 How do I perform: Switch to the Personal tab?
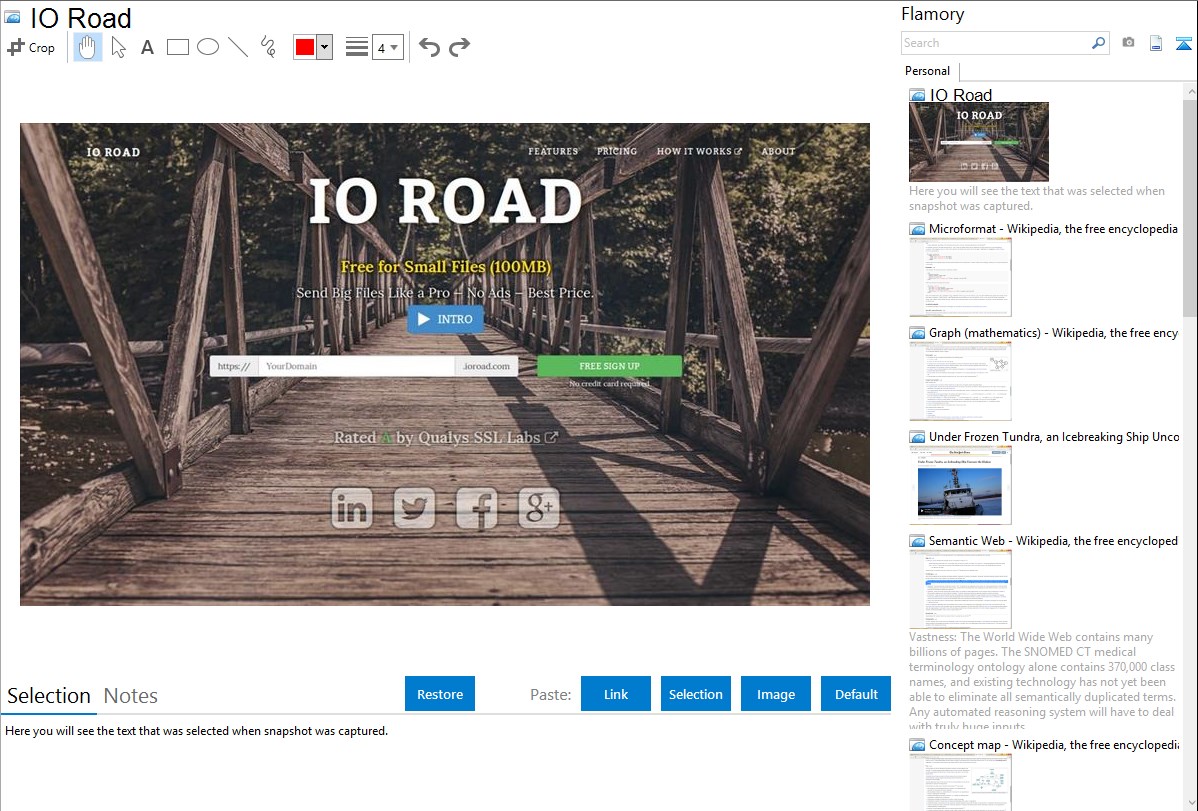click(x=927, y=71)
